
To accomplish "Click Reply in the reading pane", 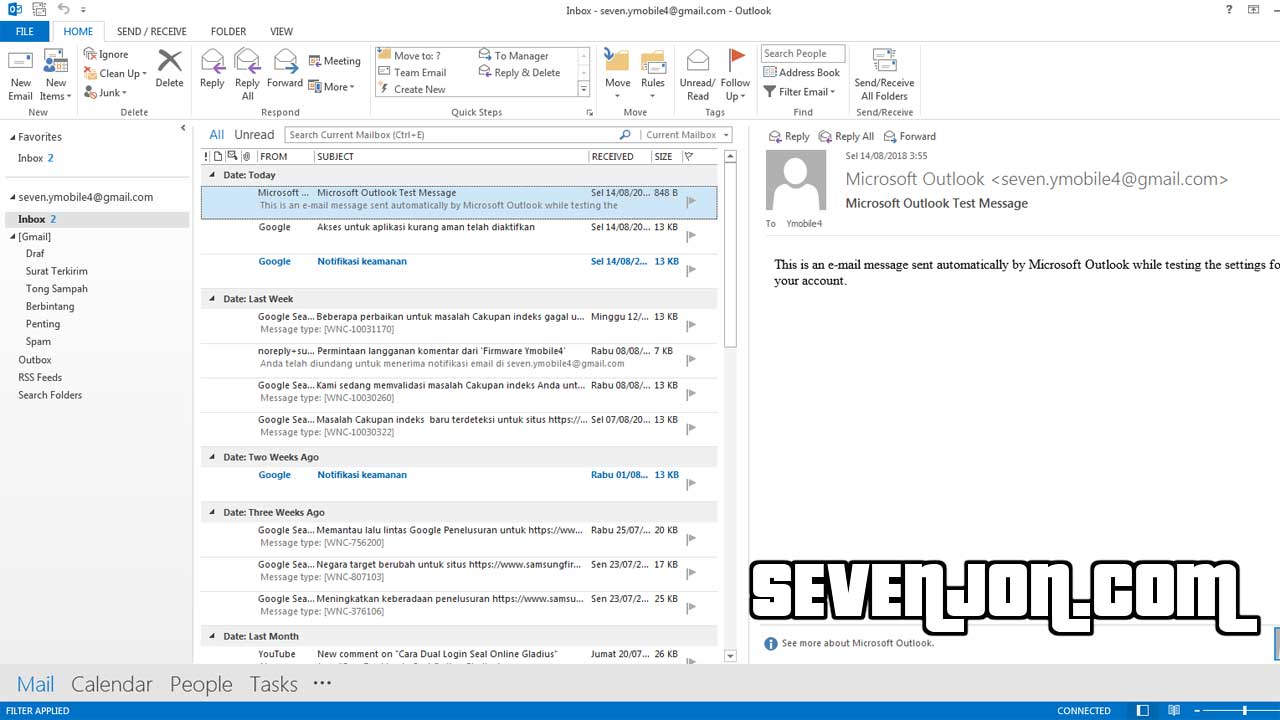I will tap(789, 136).
